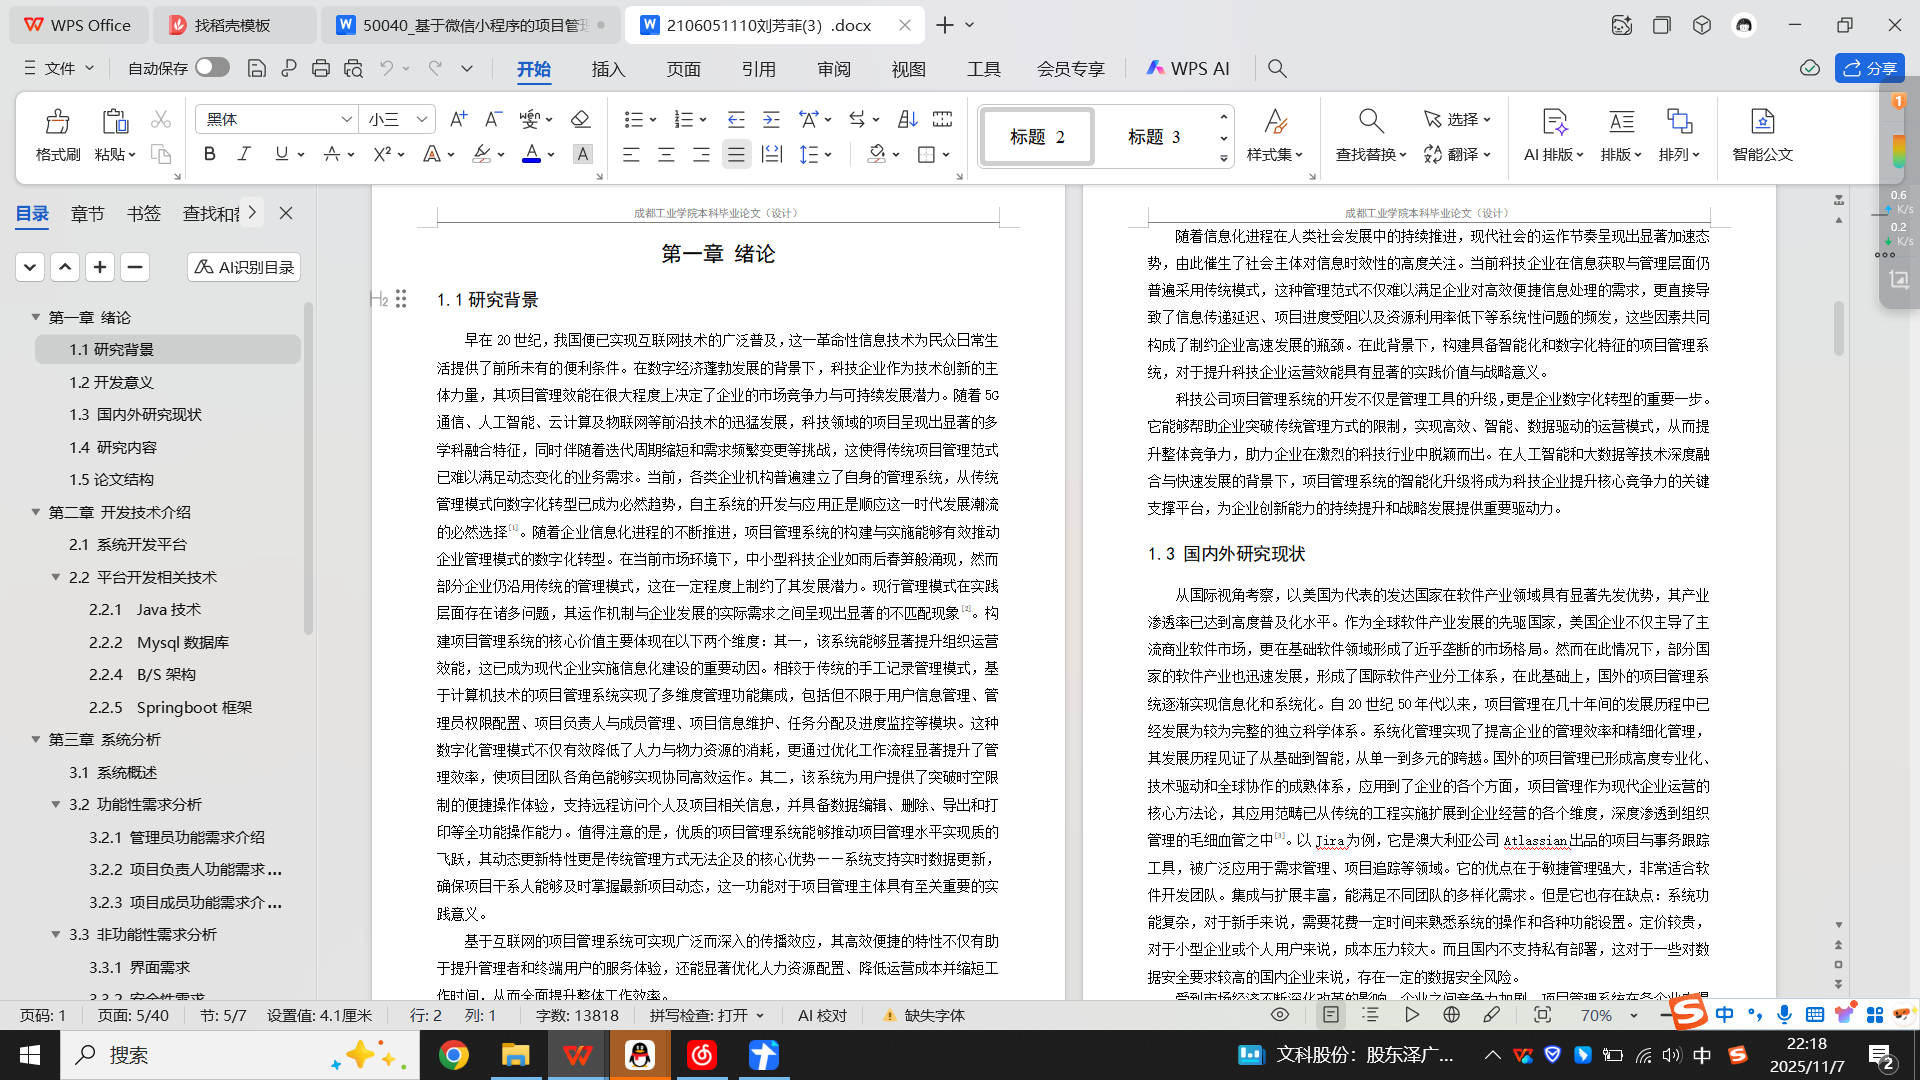This screenshot has height=1080, width=1920.
Task: Switch to Bookmarks tab in sidebar
Action: coord(143,213)
